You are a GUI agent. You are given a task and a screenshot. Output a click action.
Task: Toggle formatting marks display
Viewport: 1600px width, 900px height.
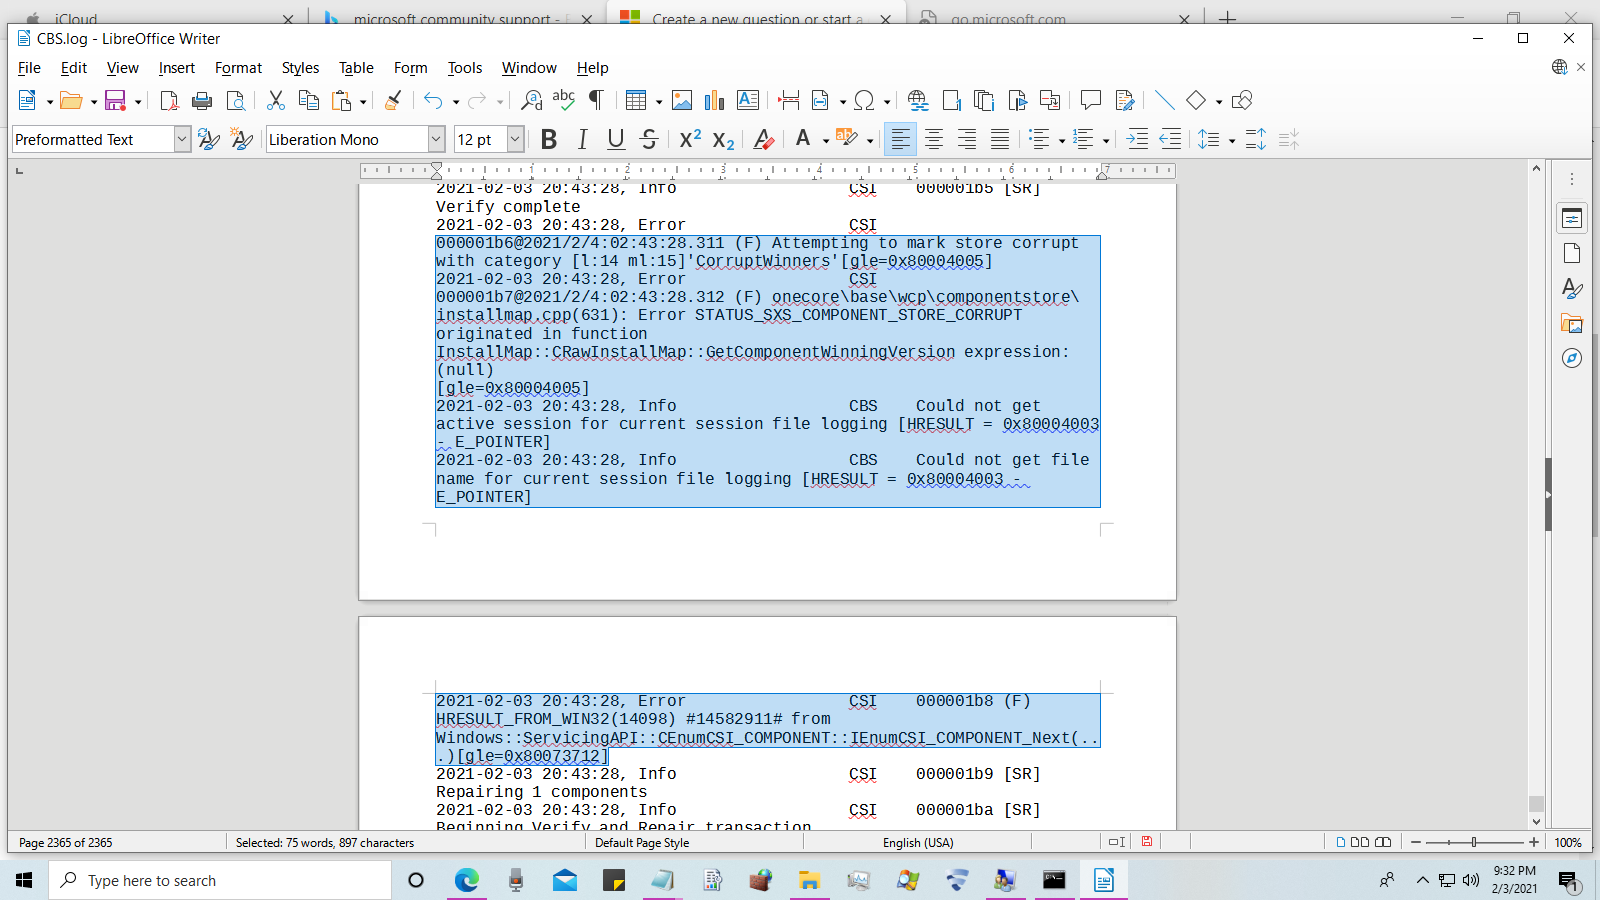click(596, 100)
